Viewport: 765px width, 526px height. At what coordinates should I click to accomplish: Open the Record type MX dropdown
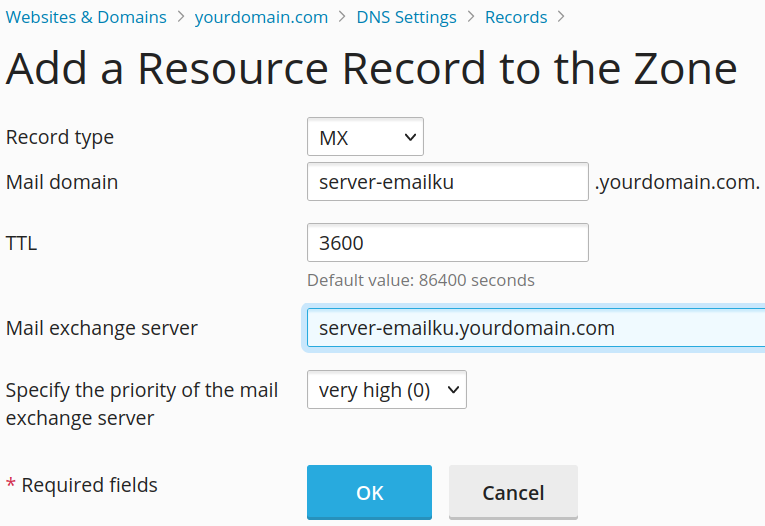[x=365, y=138]
